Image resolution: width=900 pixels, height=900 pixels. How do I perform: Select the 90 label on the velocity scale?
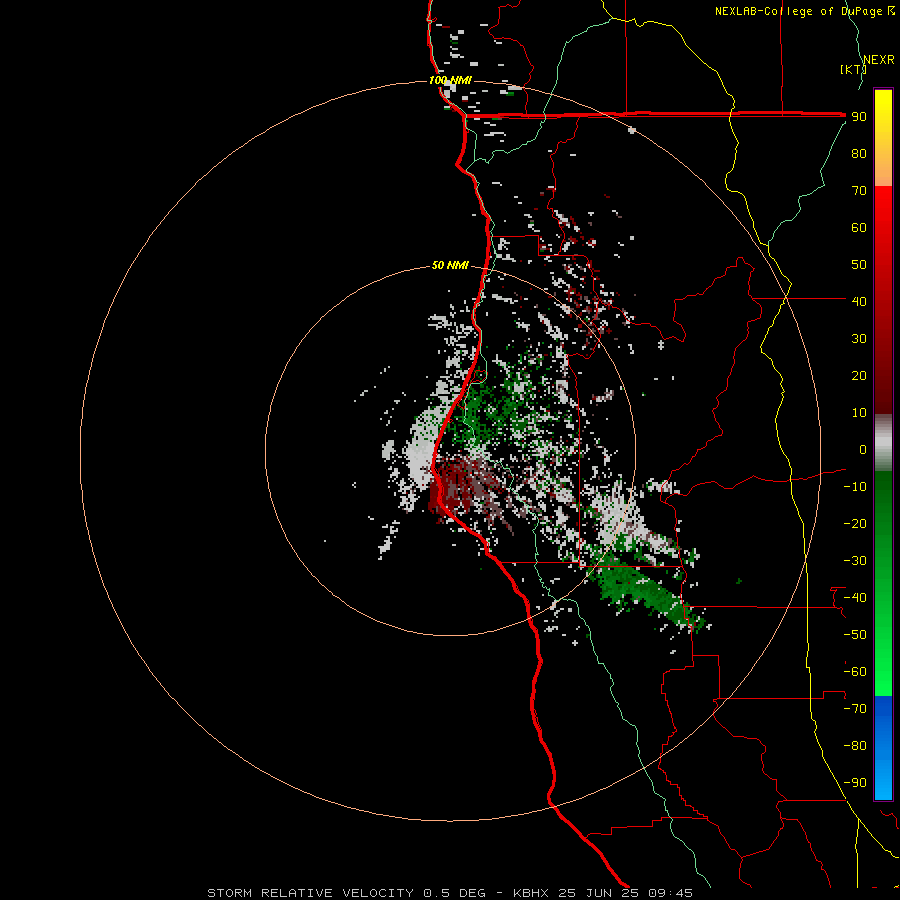point(859,117)
